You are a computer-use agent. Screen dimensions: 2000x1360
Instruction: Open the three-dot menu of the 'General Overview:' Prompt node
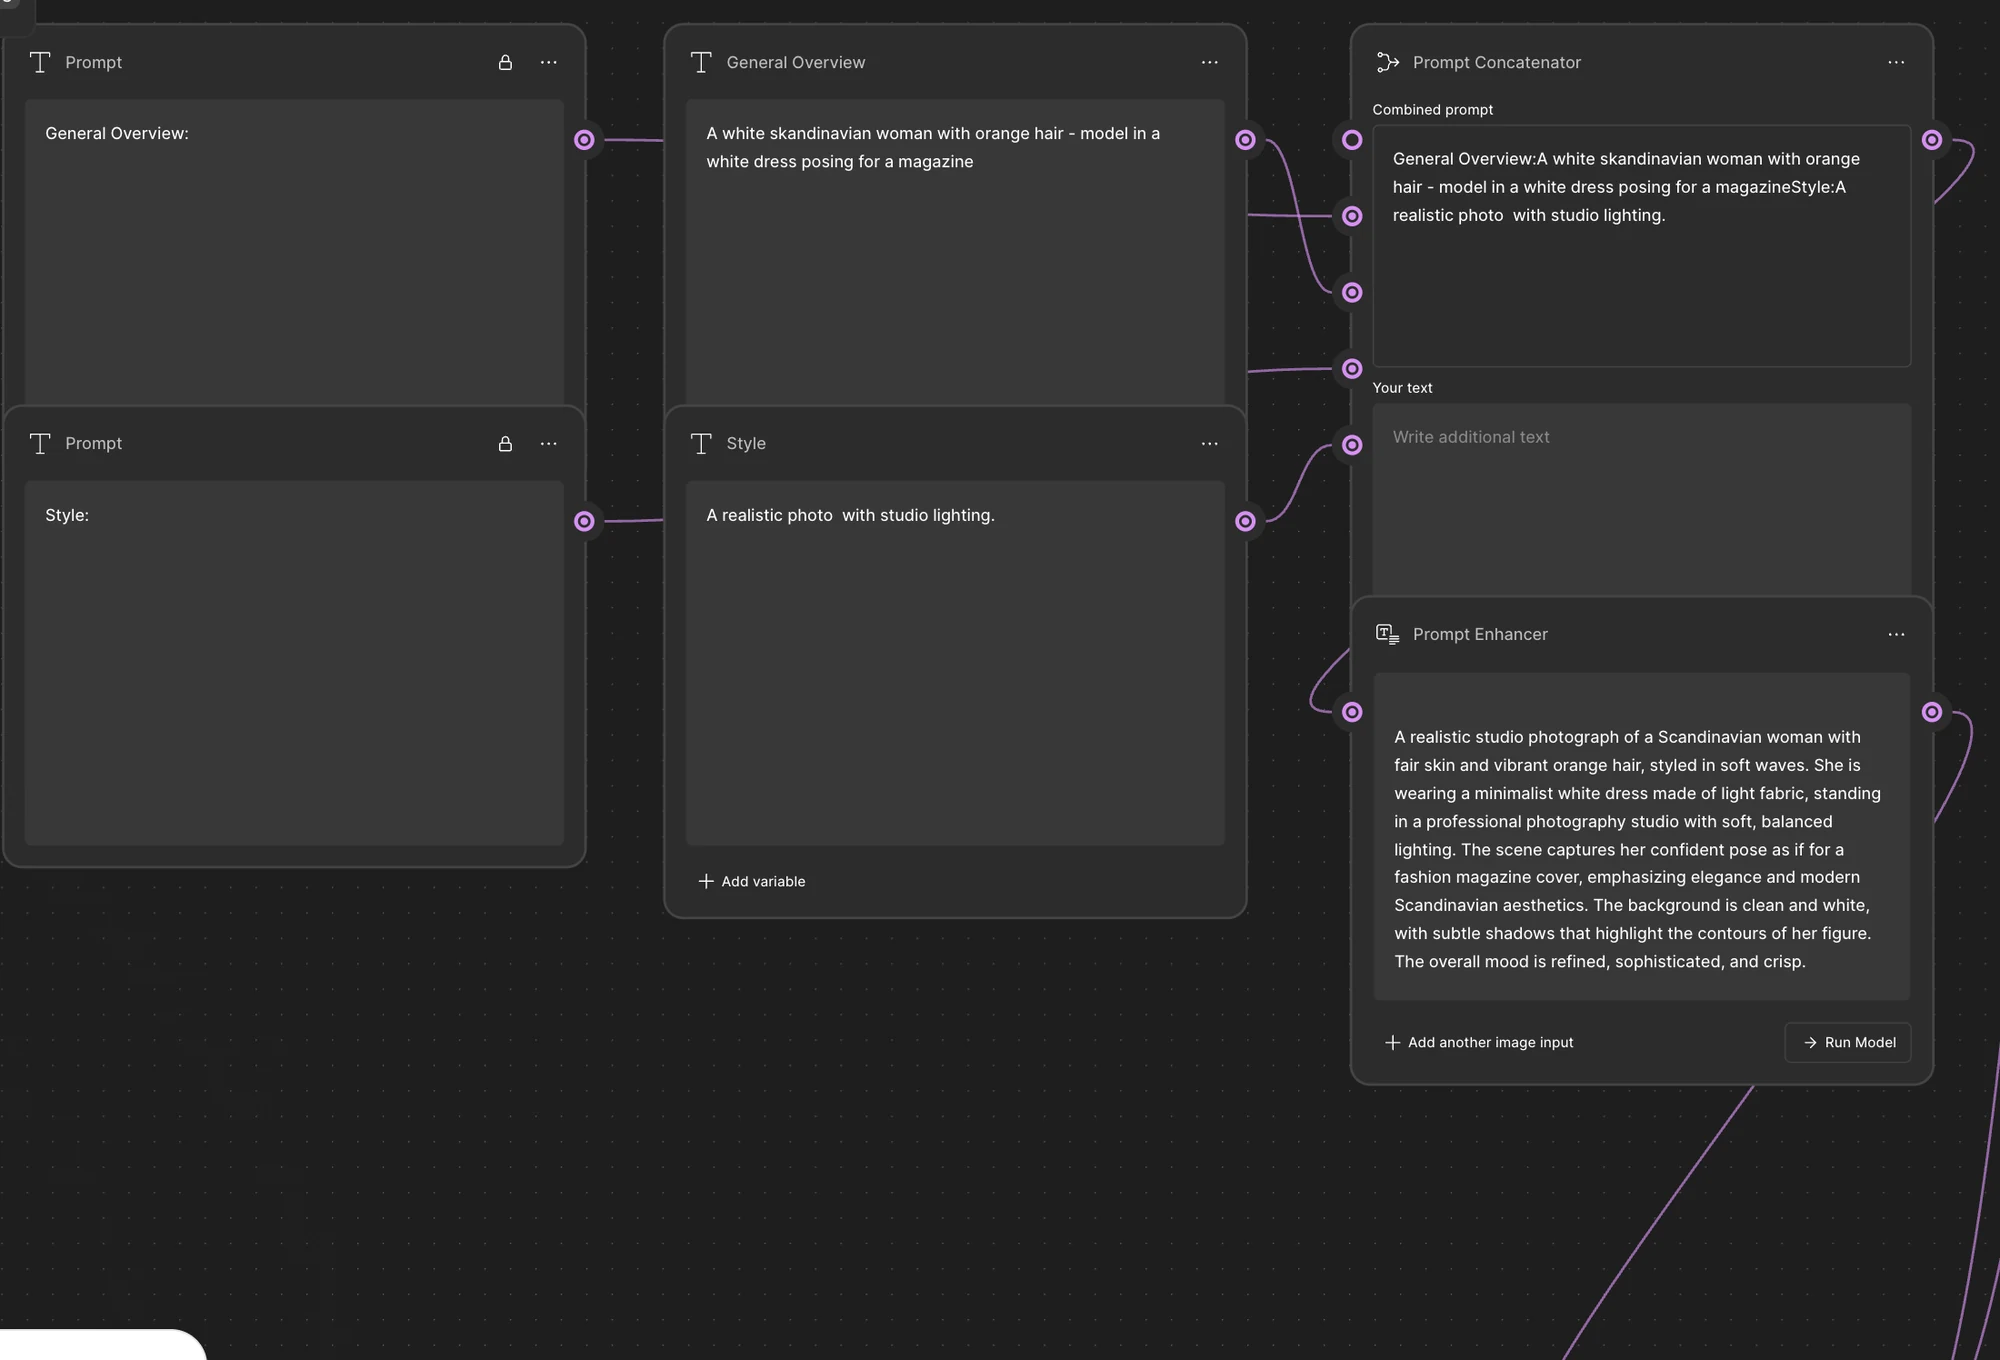[x=548, y=62]
